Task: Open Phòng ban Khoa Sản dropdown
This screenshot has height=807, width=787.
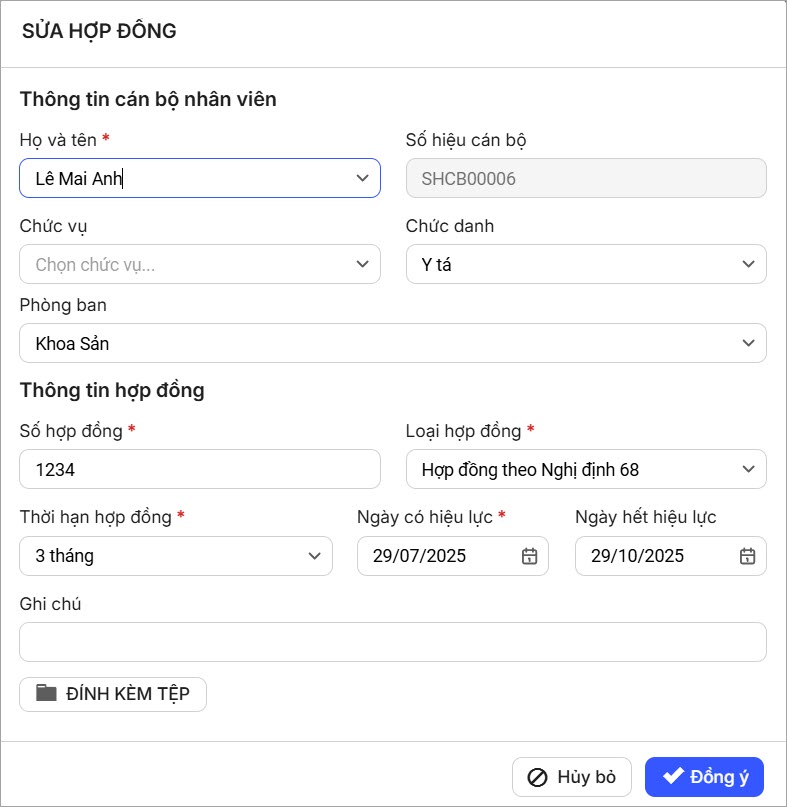Action: tap(393, 343)
